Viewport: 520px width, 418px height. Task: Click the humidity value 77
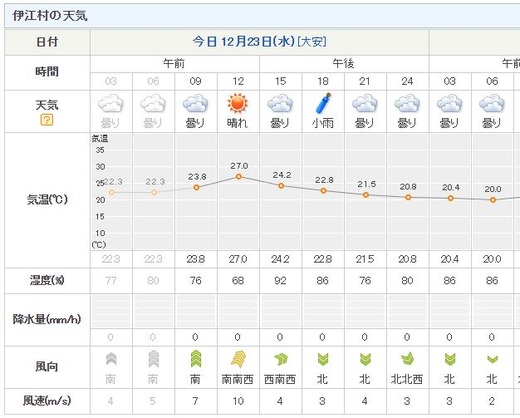[111, 281]
